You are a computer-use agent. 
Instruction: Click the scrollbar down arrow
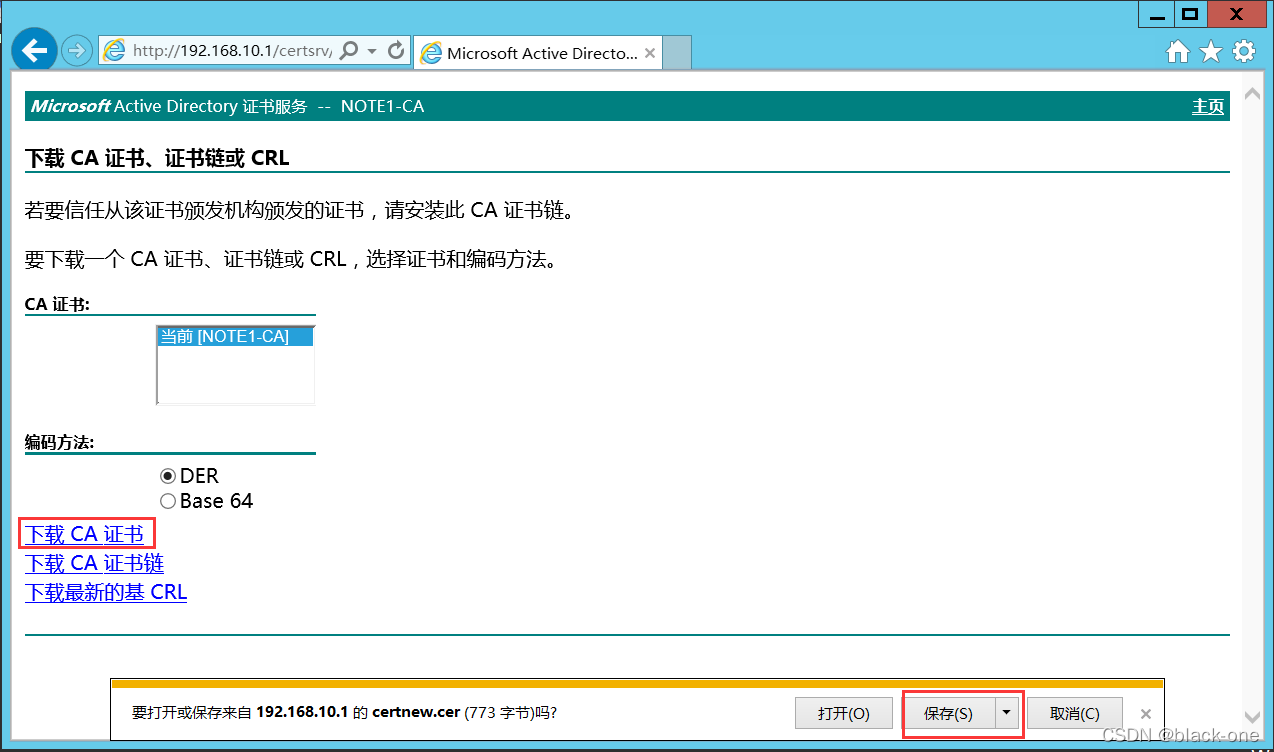[x=1251, y=716]
